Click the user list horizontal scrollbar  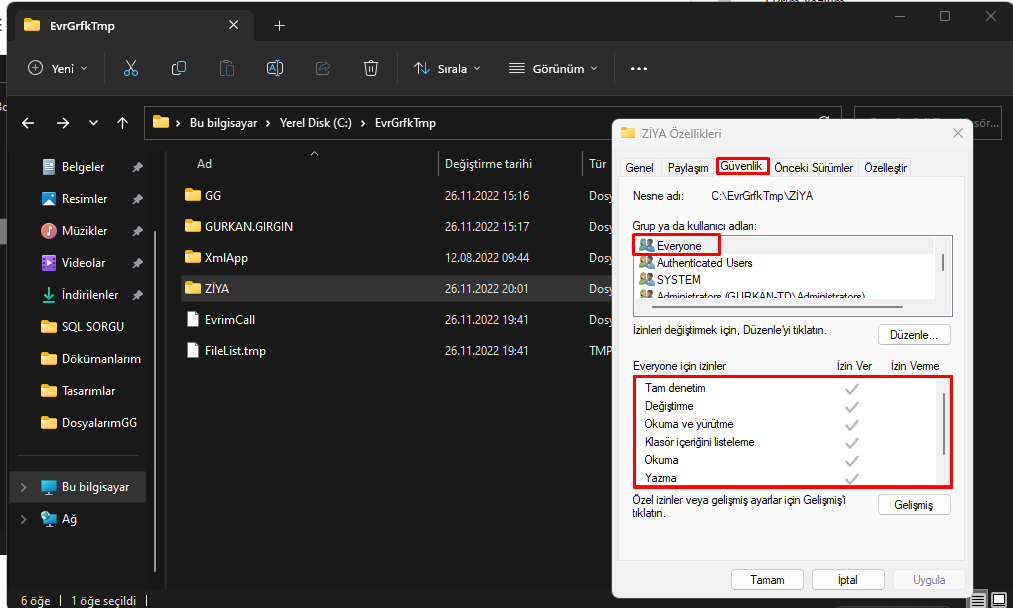pos(777,307)
